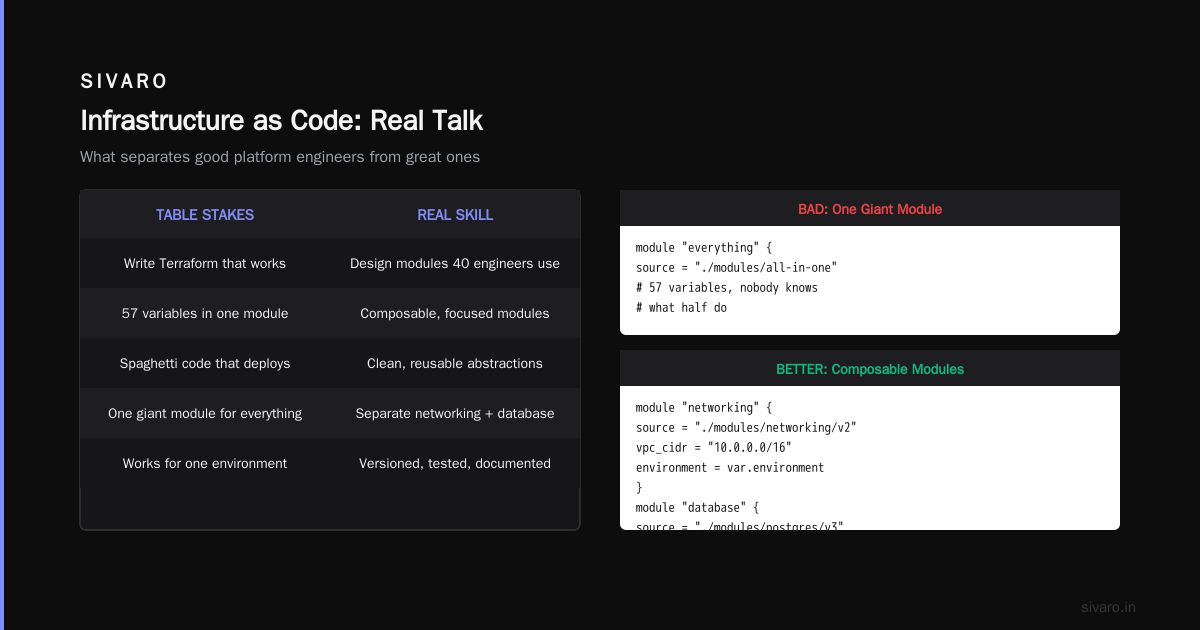Click the module "everything" code line

705,247
